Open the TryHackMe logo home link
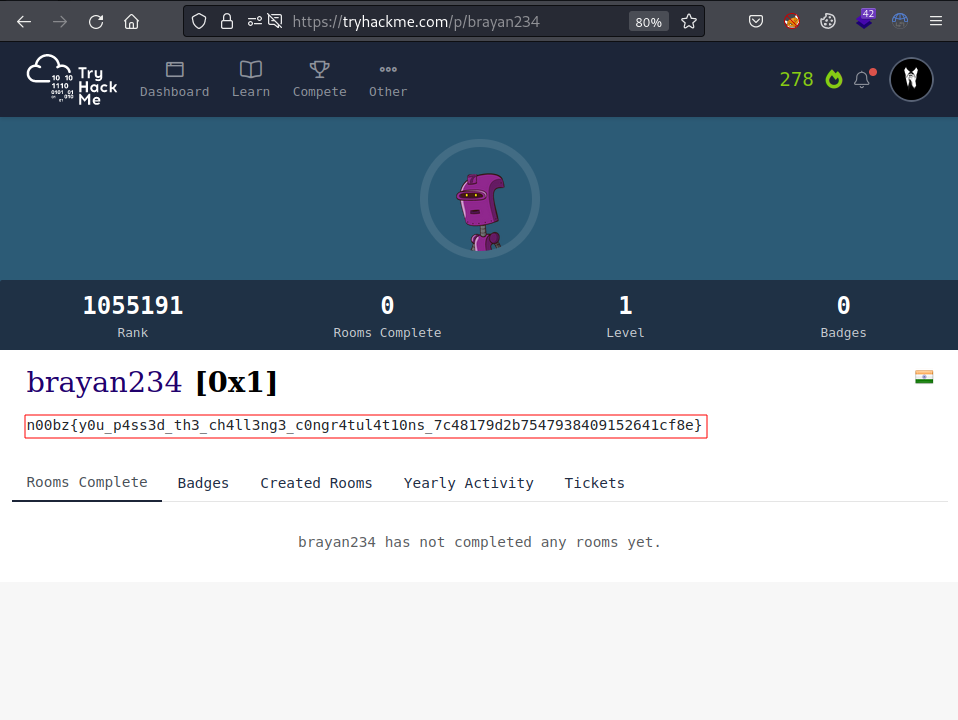This screenshot has height=720, width=958. (71, 79)
